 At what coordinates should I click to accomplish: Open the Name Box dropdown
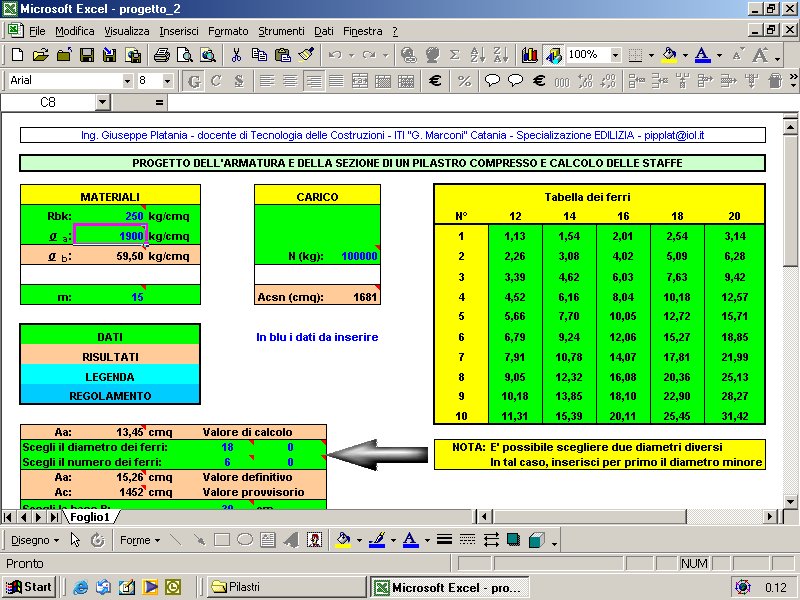(103, 103)
